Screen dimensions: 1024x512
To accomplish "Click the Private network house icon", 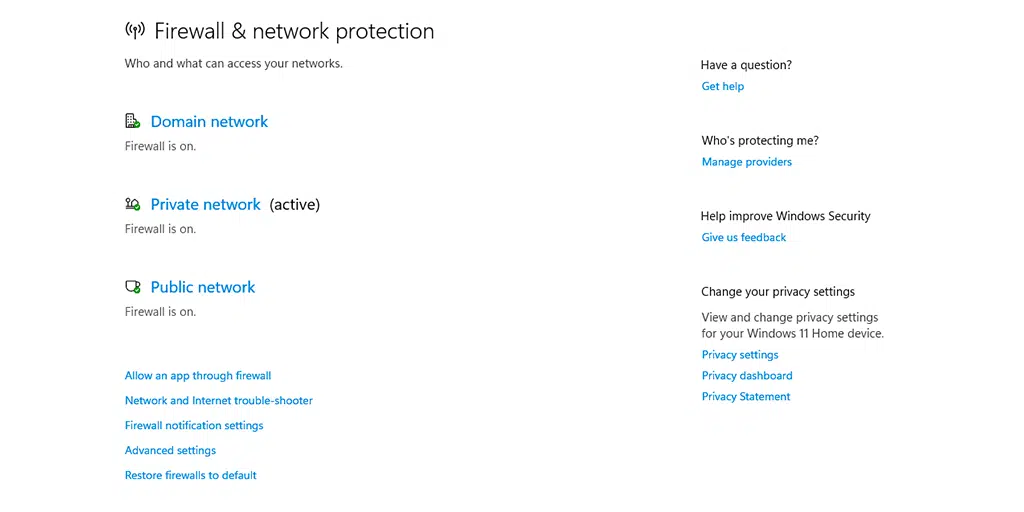I will point(132,204).
